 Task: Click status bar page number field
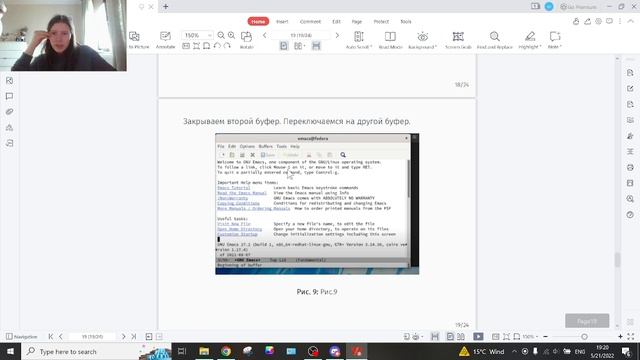[92, 337]
